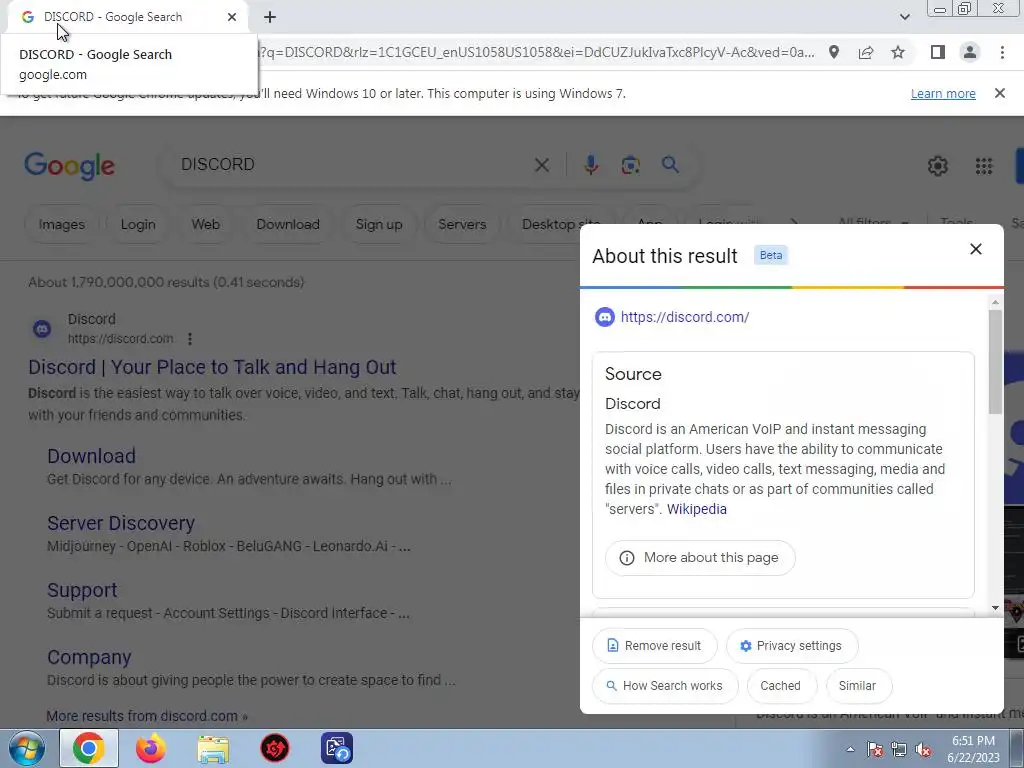Open three-dot menu next to discord.com result
Viewport: 1024px width, 768px height.
coord(189,339)
